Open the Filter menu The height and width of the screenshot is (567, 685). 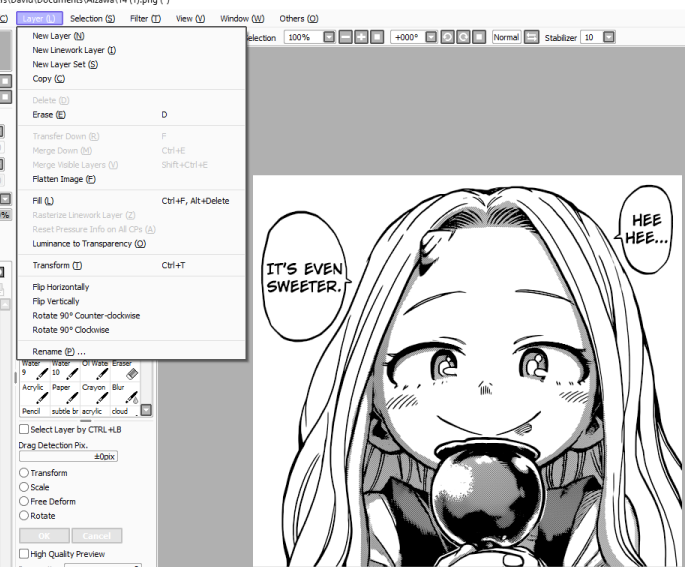(x=145, y=18)
